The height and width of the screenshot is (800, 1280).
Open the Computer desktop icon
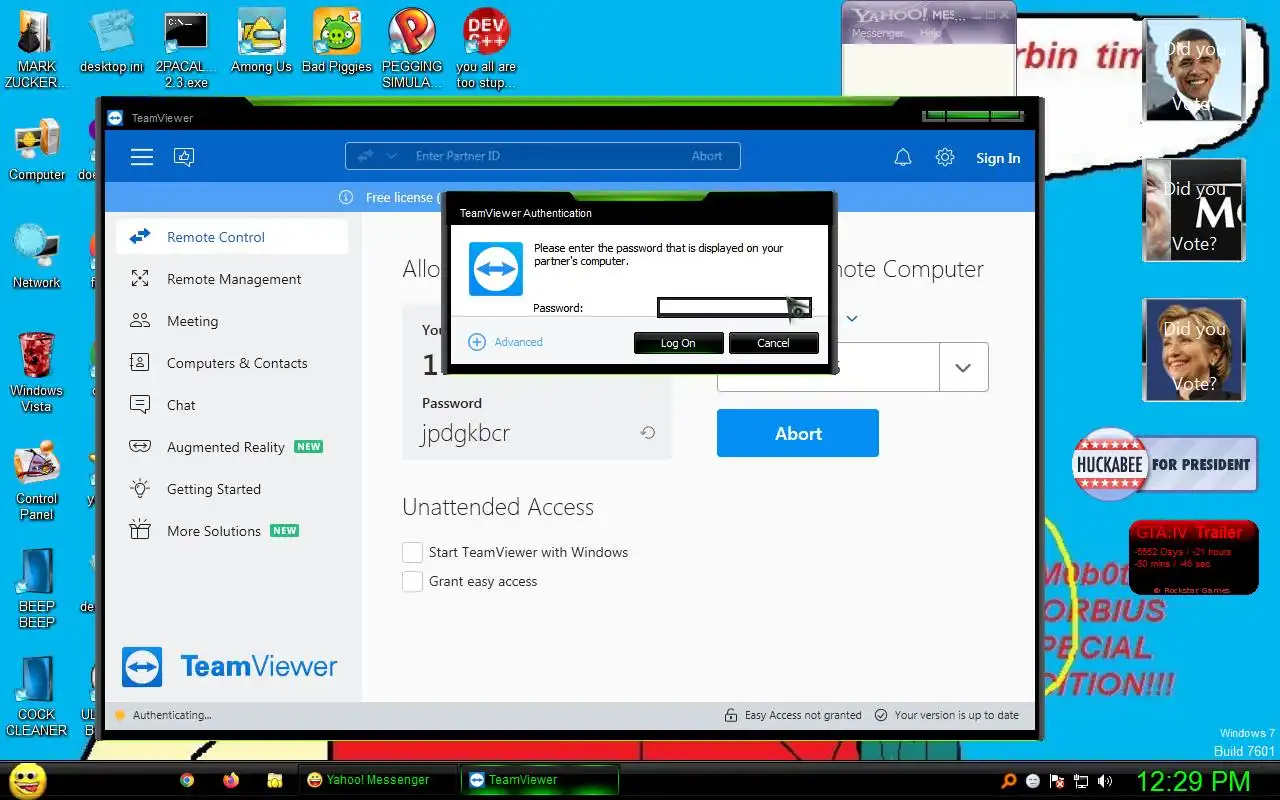[37, 150]
